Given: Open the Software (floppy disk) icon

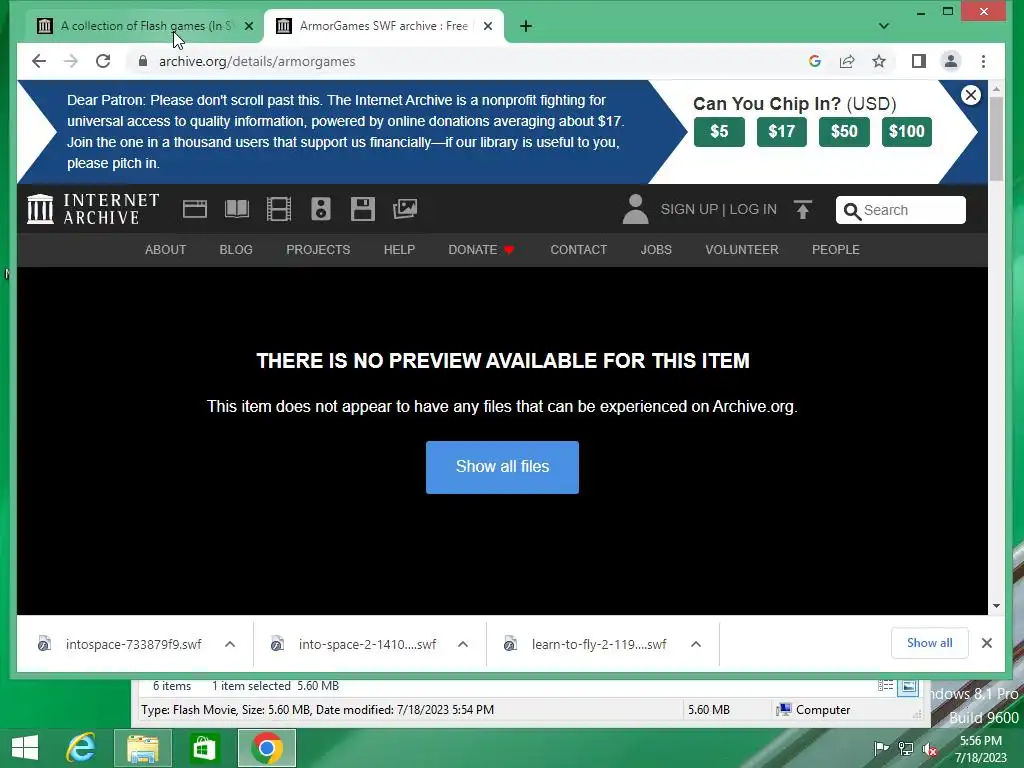Looking at the screenshot, I should tap(362, 209).
